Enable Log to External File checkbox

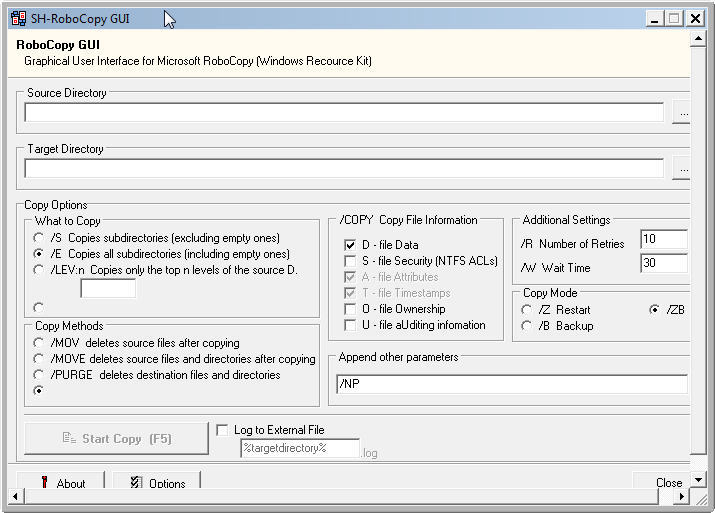(223, 430)
